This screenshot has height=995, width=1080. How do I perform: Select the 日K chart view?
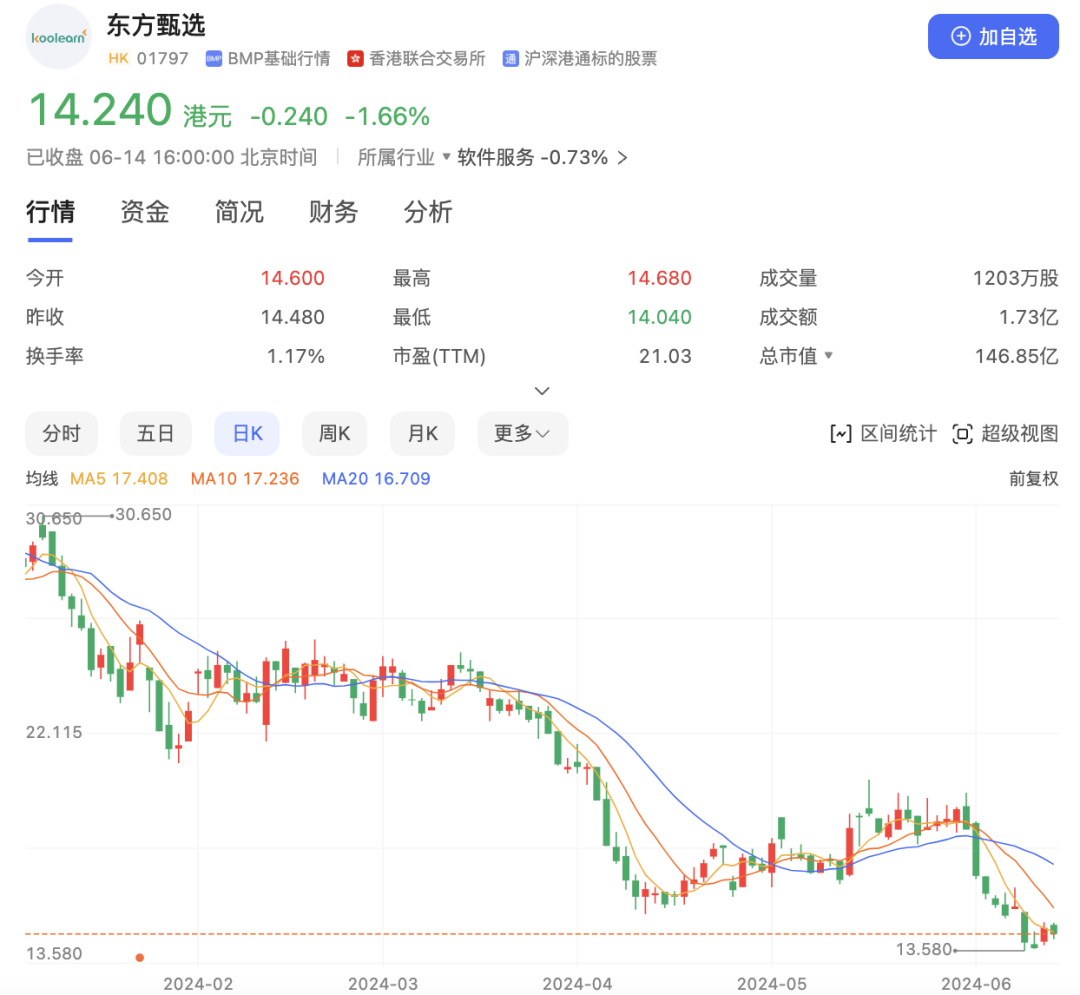(x=247, y=434)
